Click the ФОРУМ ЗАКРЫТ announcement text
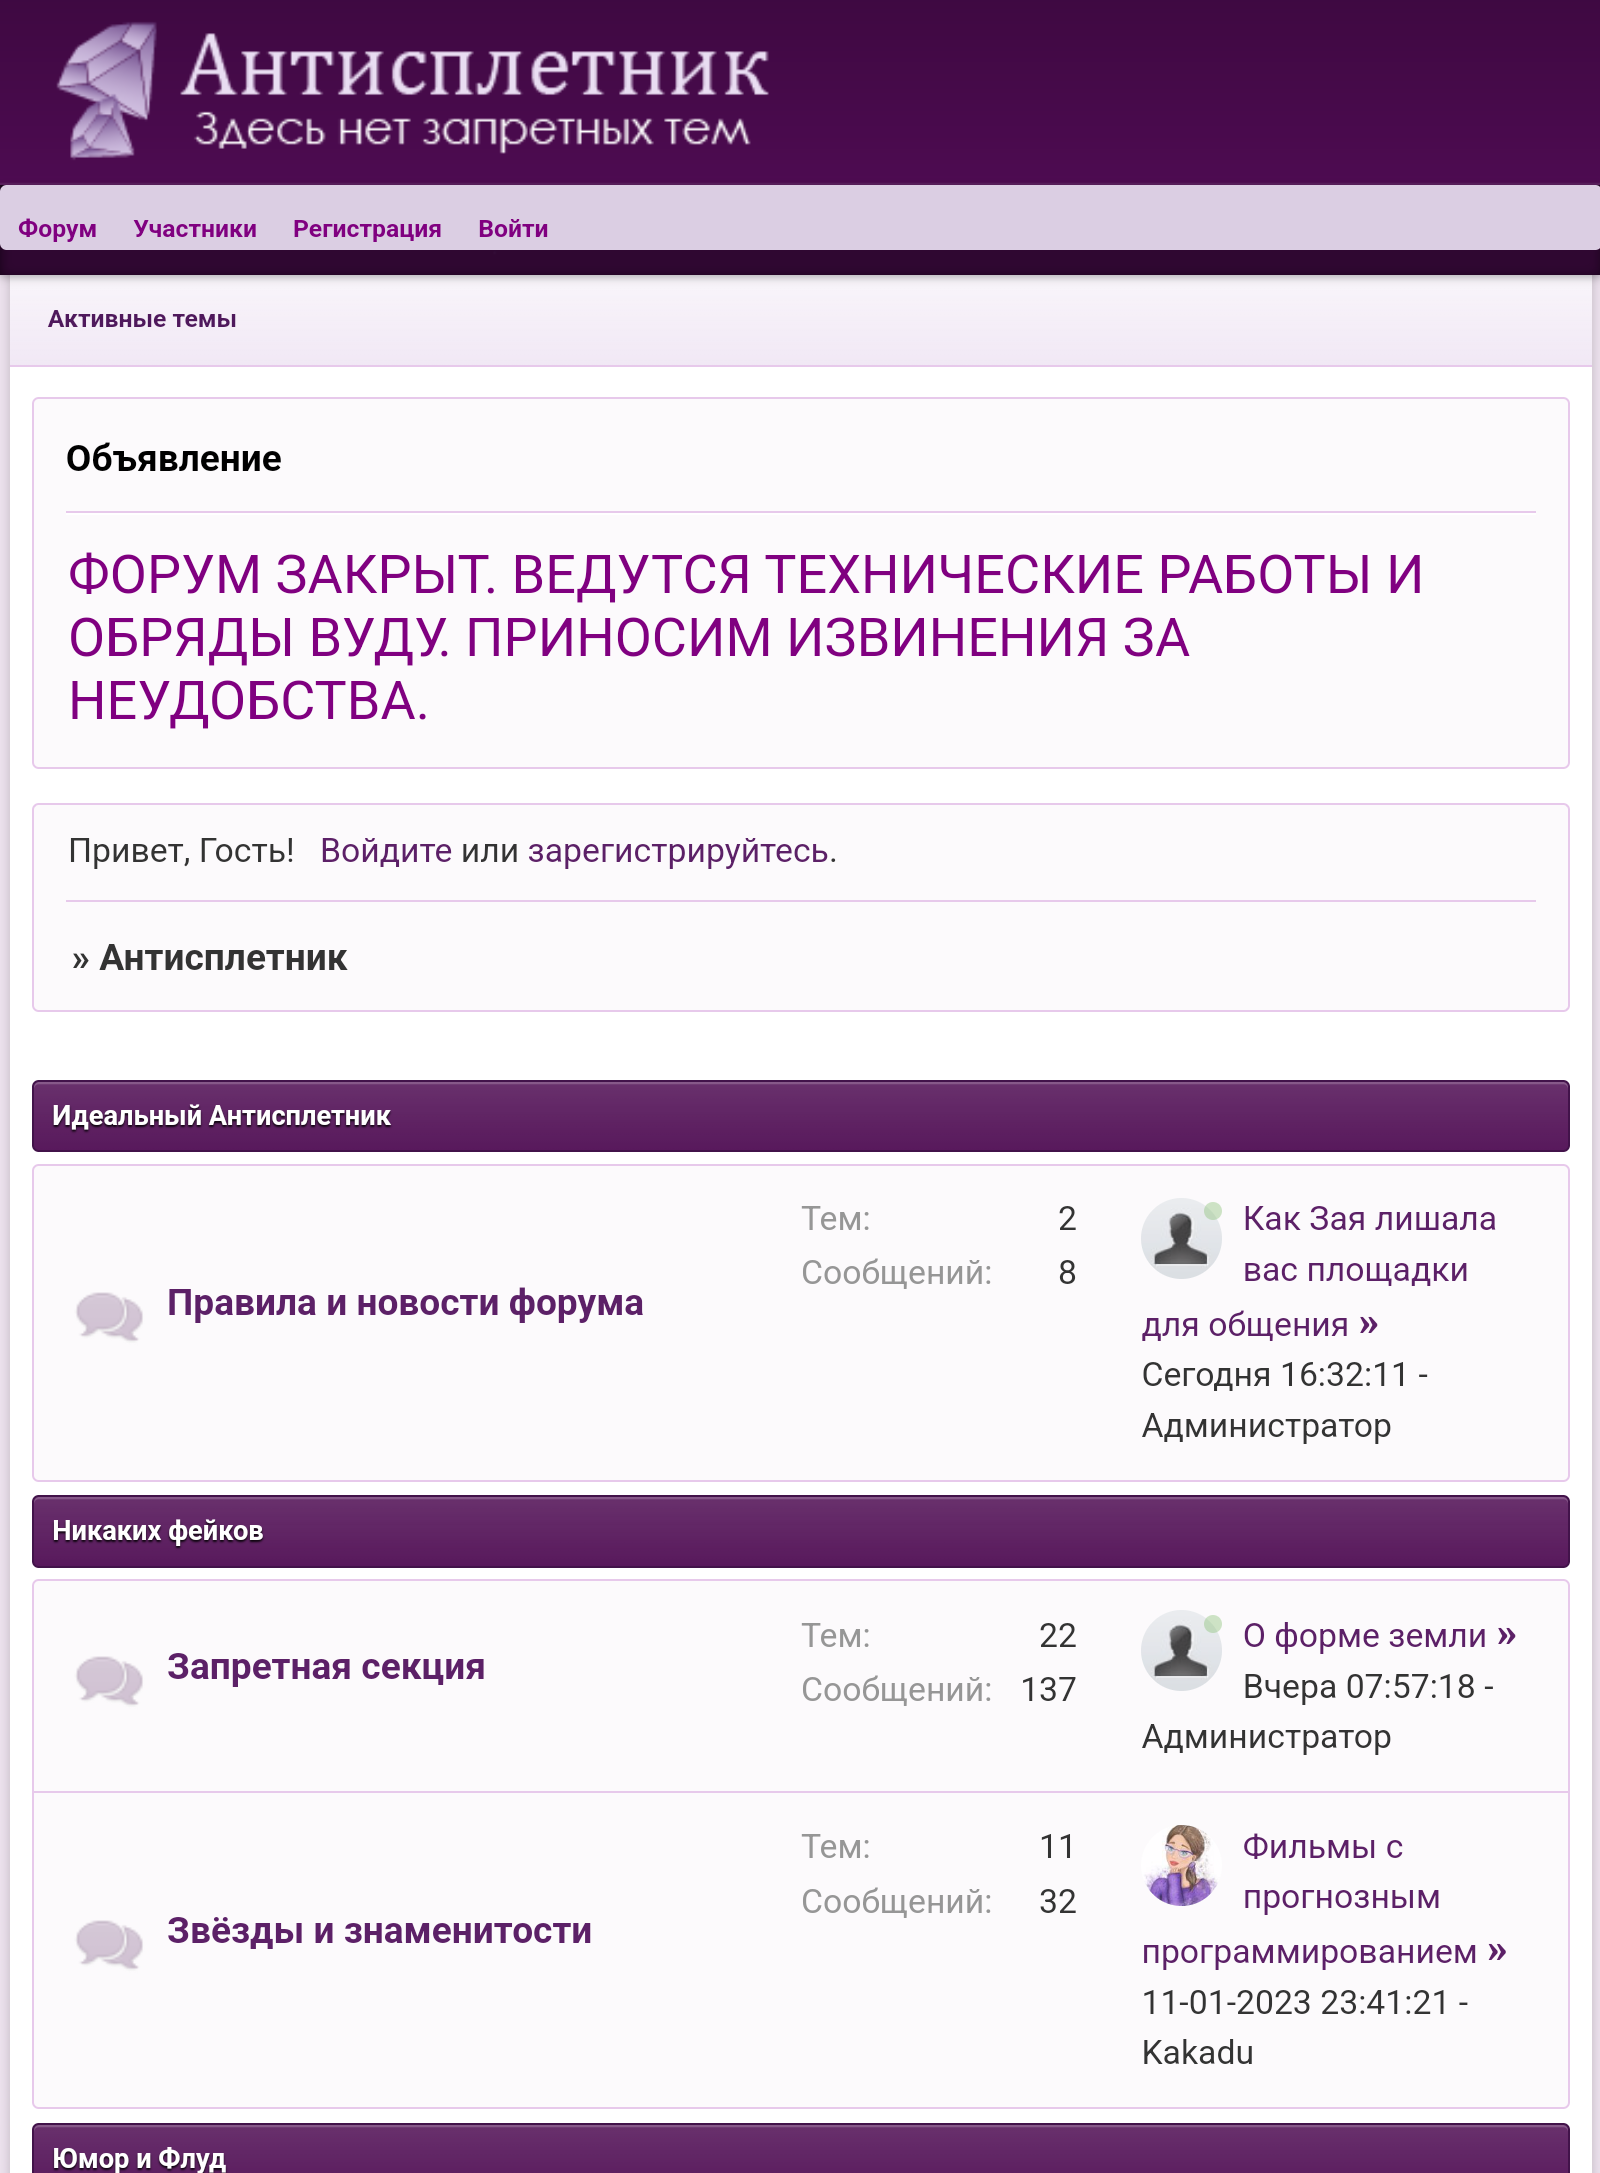The image size is (1600, 2173). pyautogui.click(x=746, y=638)
